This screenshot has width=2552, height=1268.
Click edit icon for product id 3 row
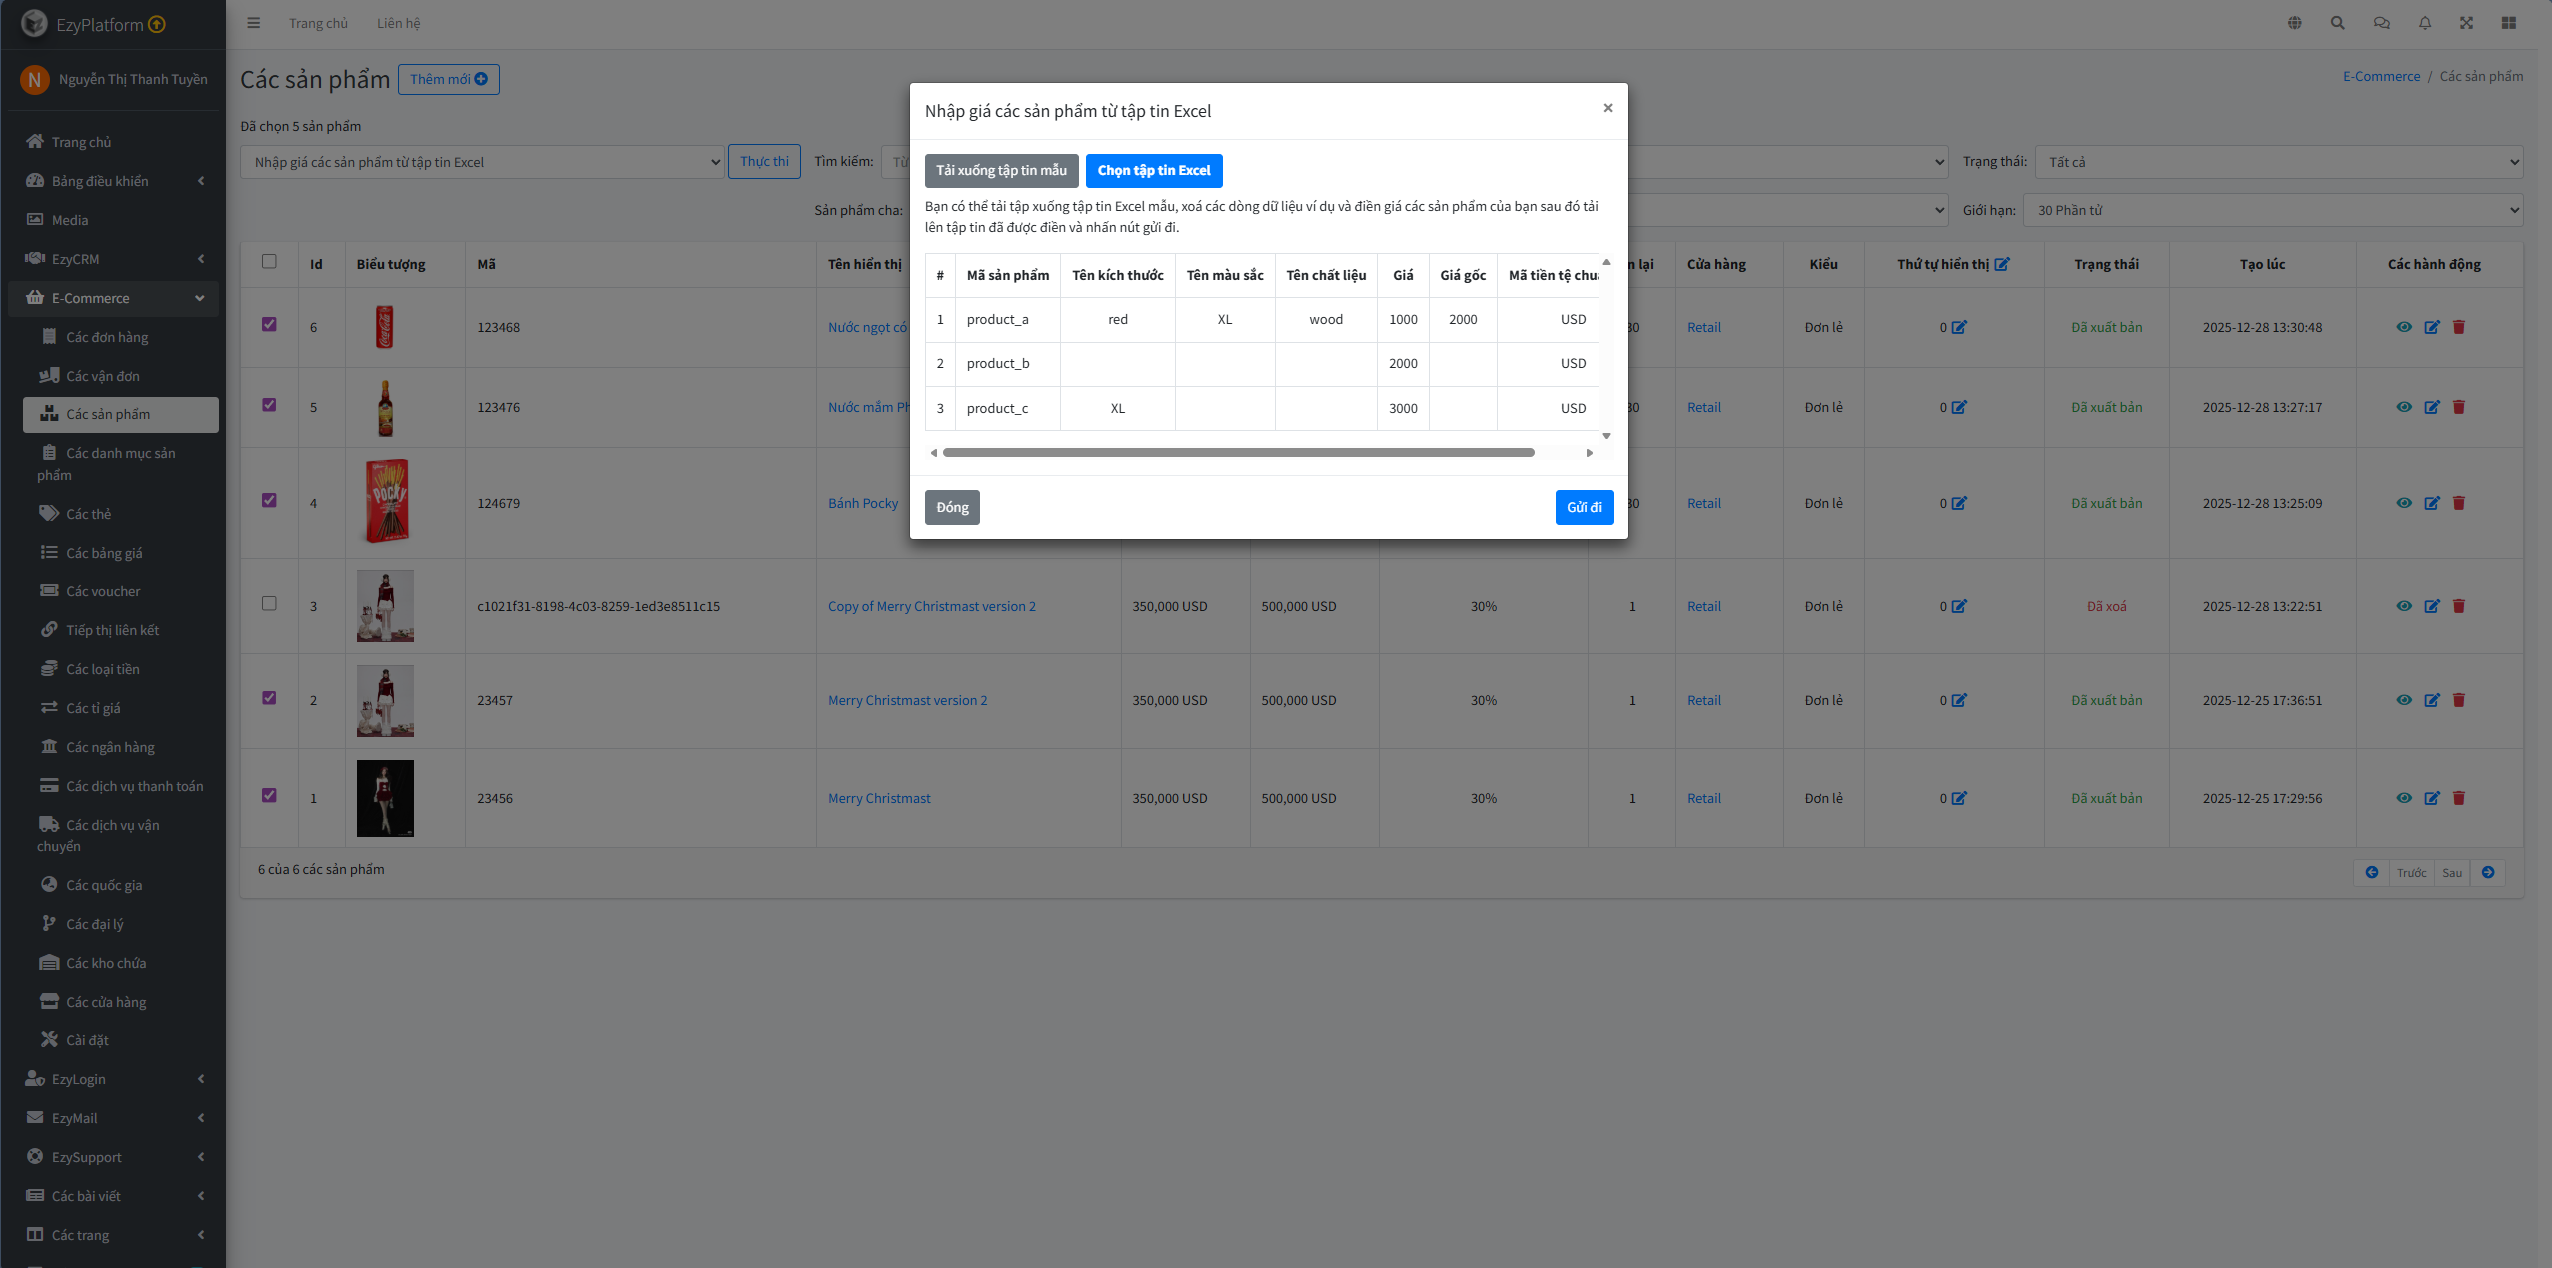coord(2431,606)
